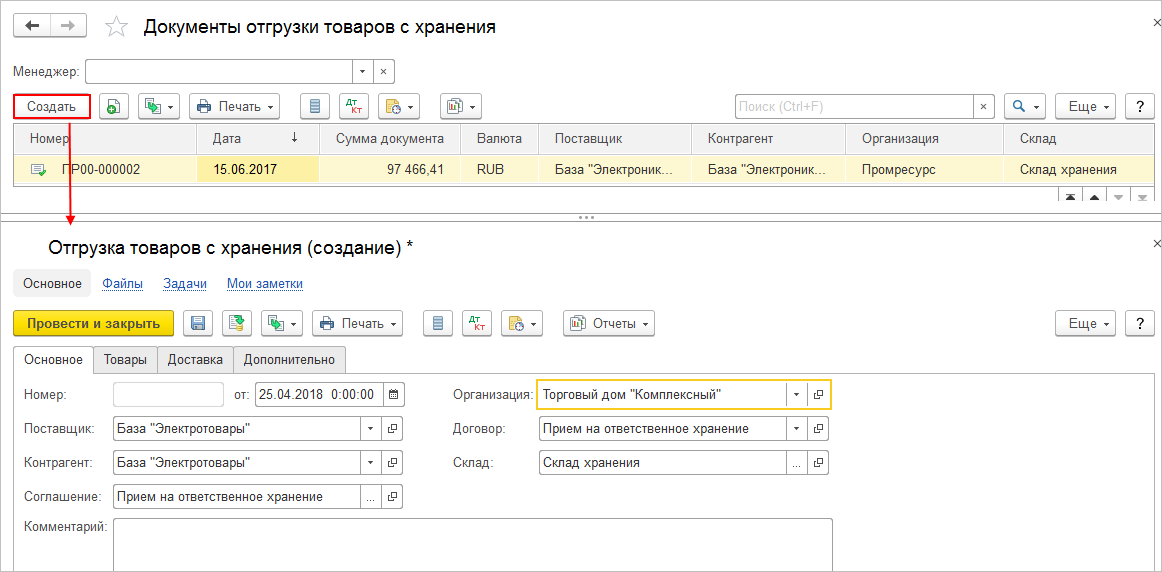Open the Организация record with its open icon
The width and height of the screenshot is (1162, 572).
click(818, 395)
